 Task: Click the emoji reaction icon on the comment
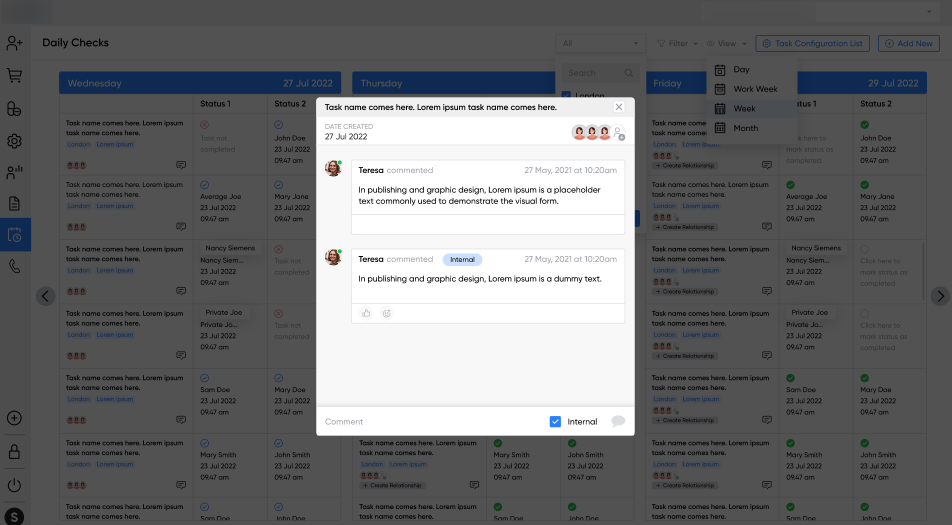[386, 313]
